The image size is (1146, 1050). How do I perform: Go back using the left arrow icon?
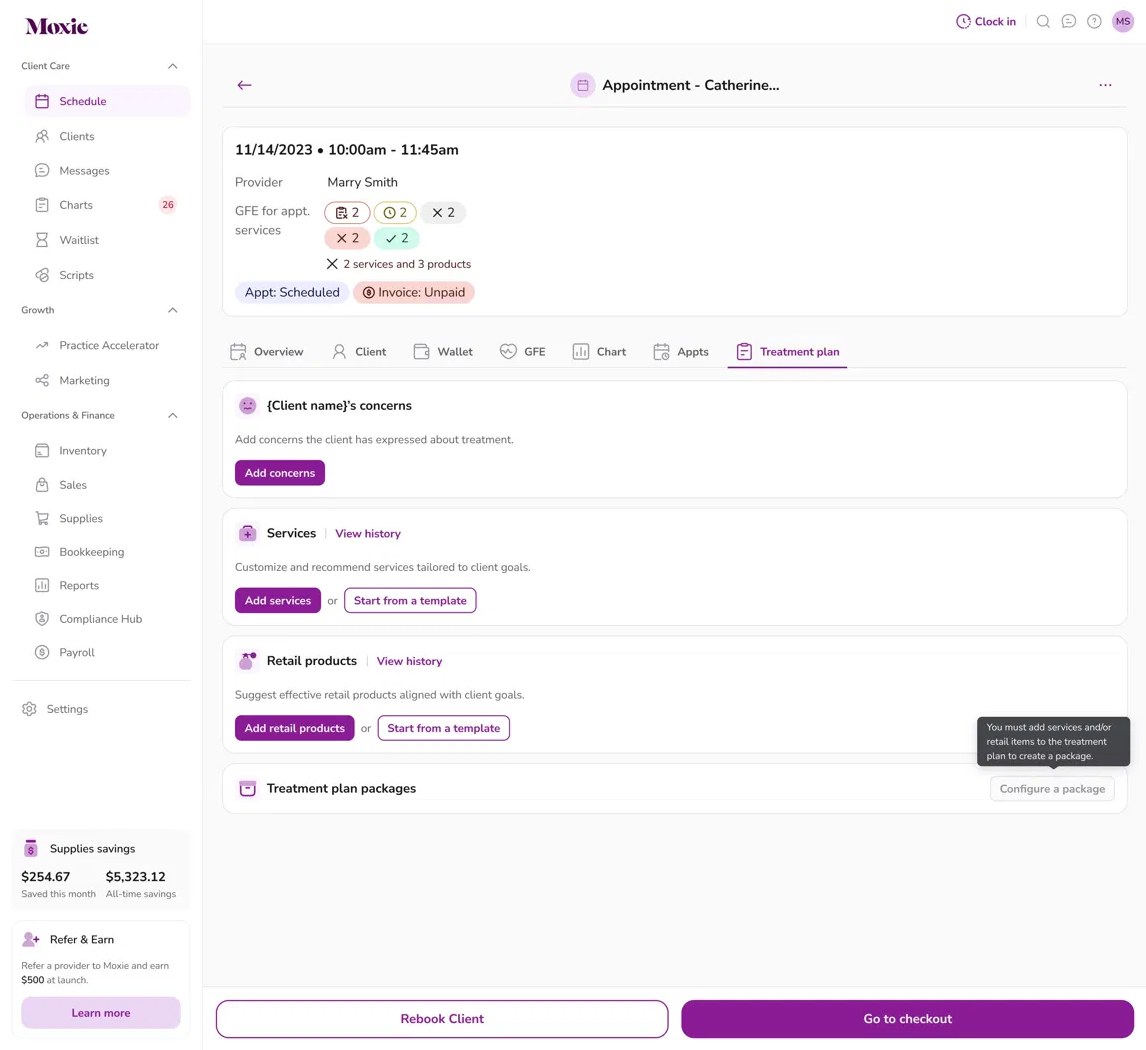(244, 85)
